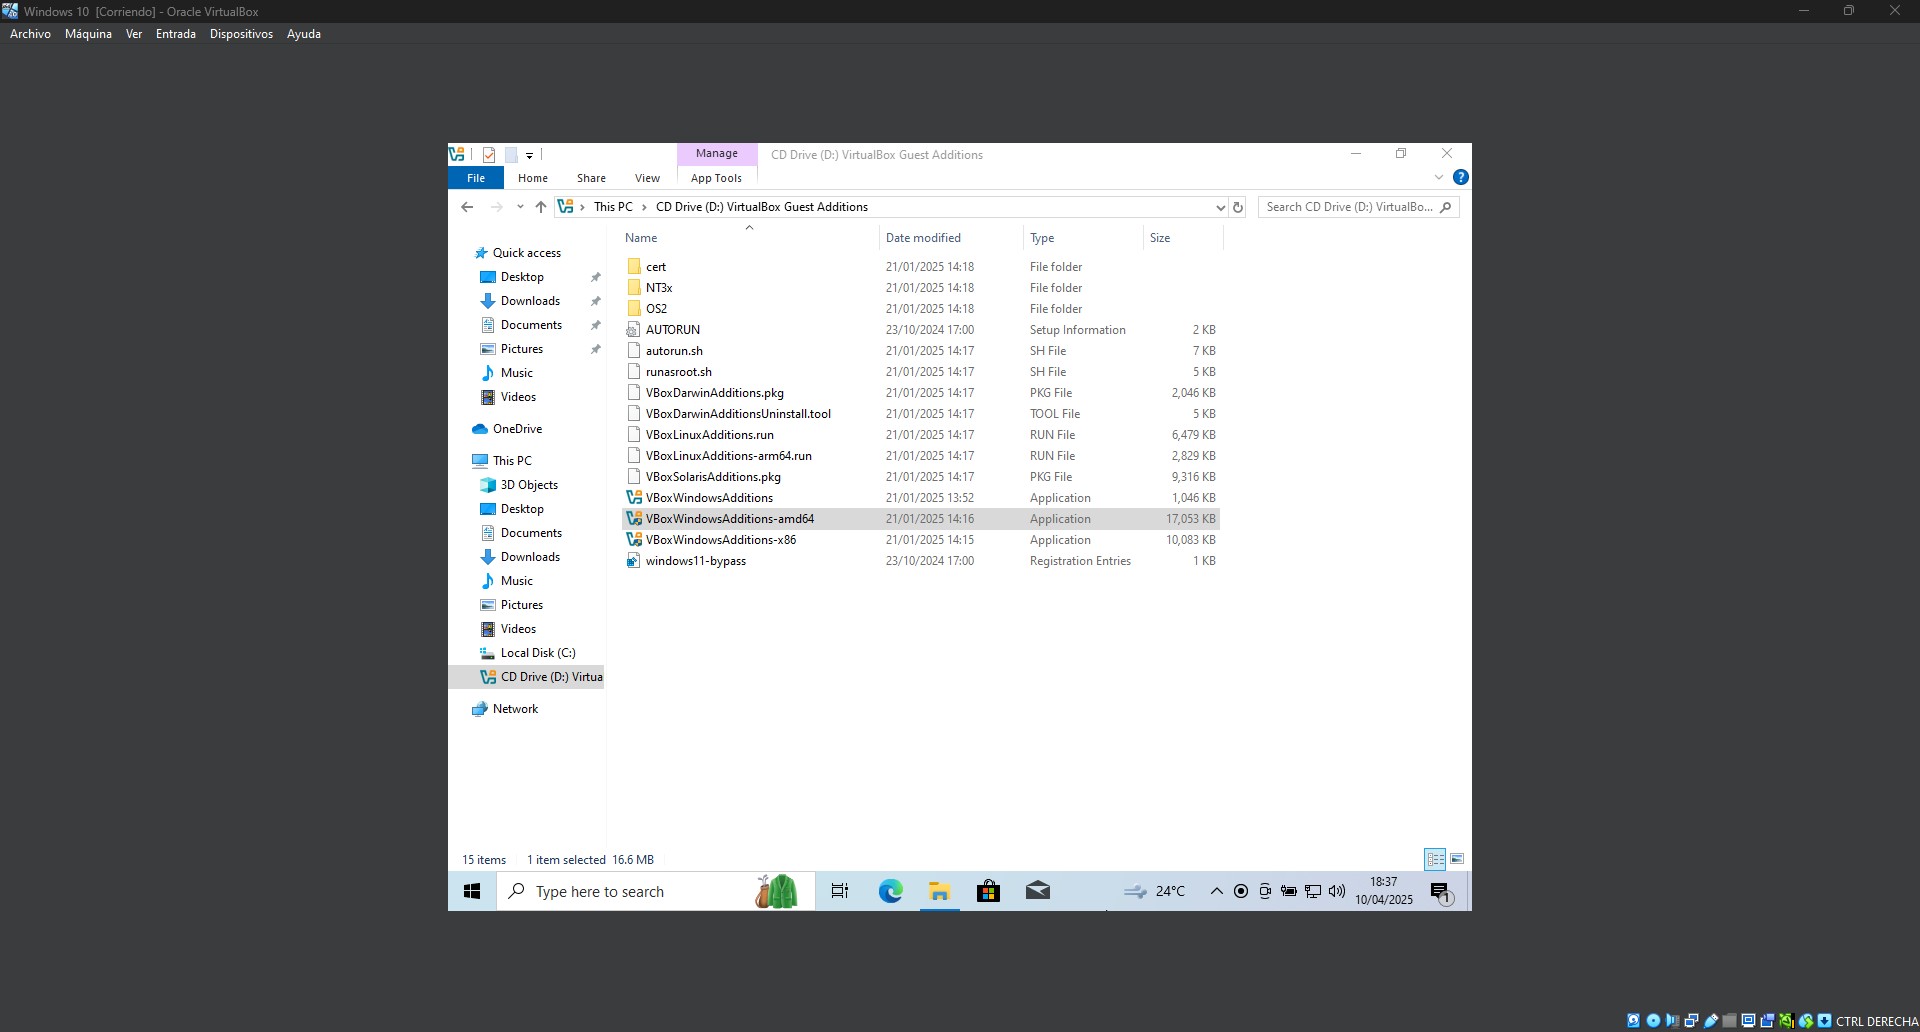Viewport: 1920px width, 1032px height.
Task: Click the Manage contextual tab header
Action: pyautogui.click(x=717, y=153)
